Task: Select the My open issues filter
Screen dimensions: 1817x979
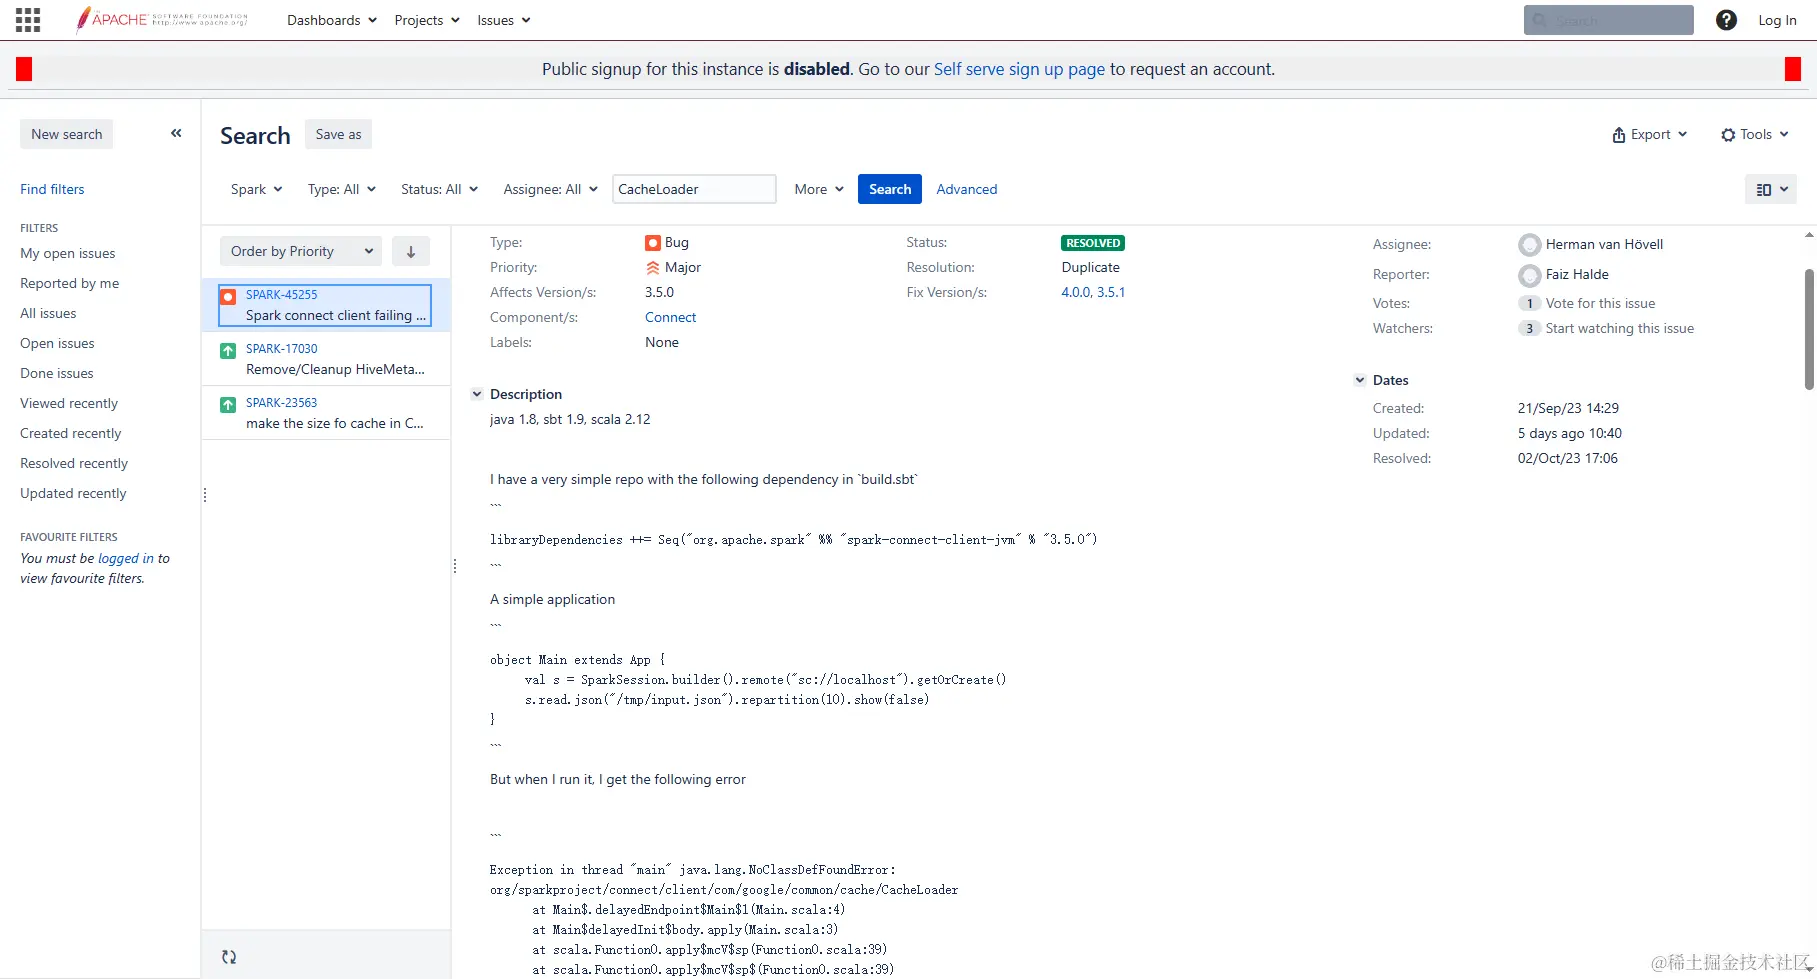Action: (x=68, y=253)
